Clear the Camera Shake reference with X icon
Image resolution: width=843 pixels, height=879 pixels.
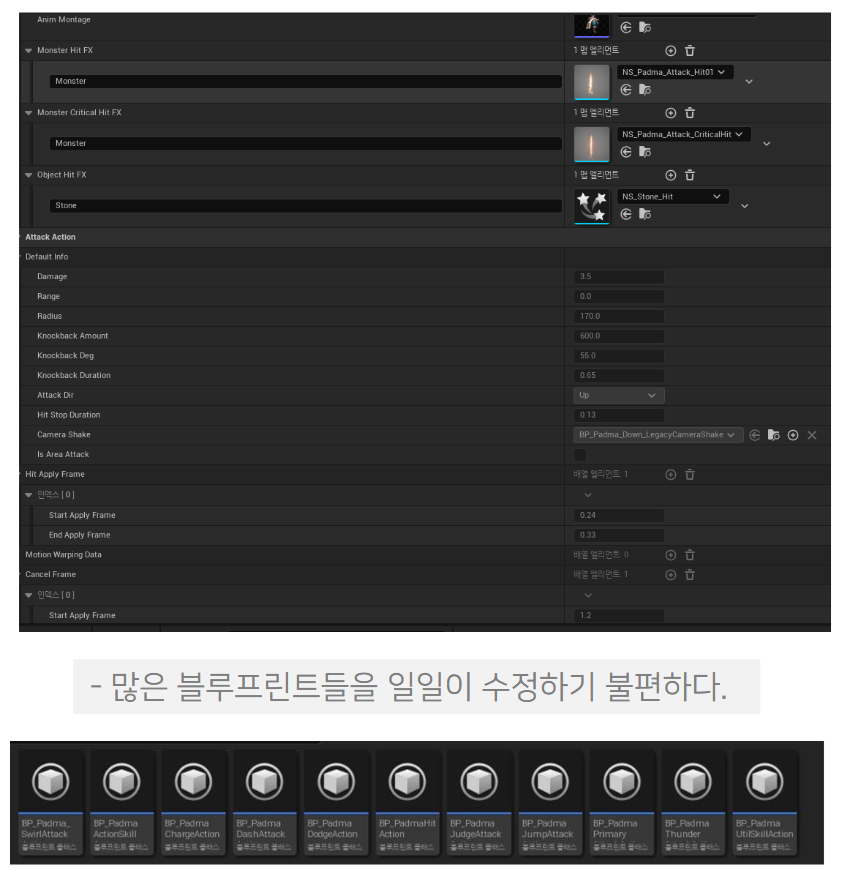pos(810,435)
